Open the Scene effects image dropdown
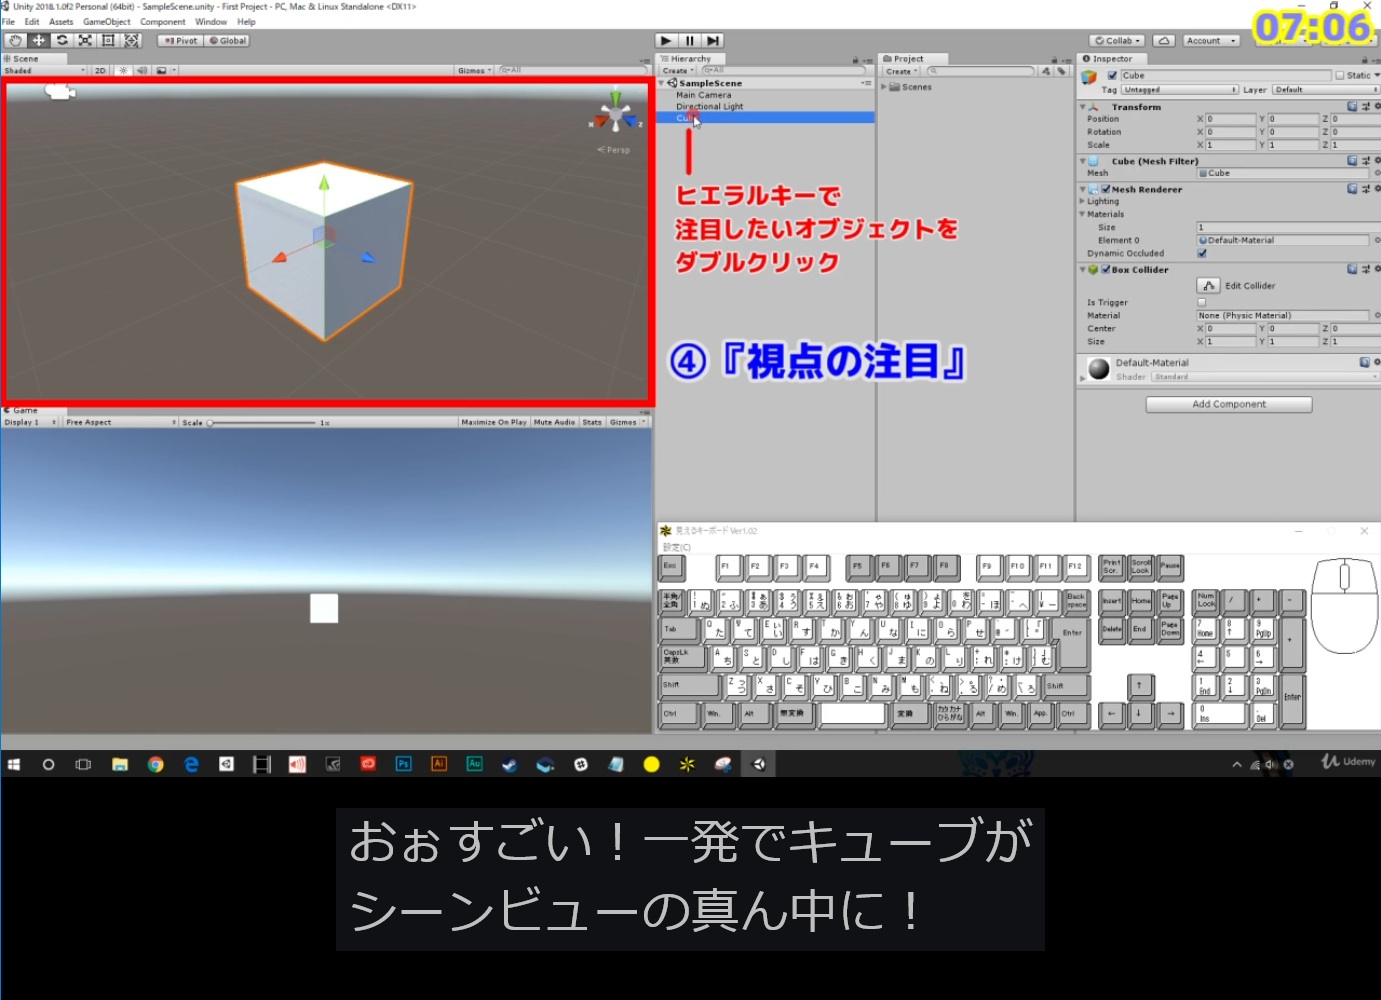The width and height of the screenshot is (1381, 1000). (165, 71)
